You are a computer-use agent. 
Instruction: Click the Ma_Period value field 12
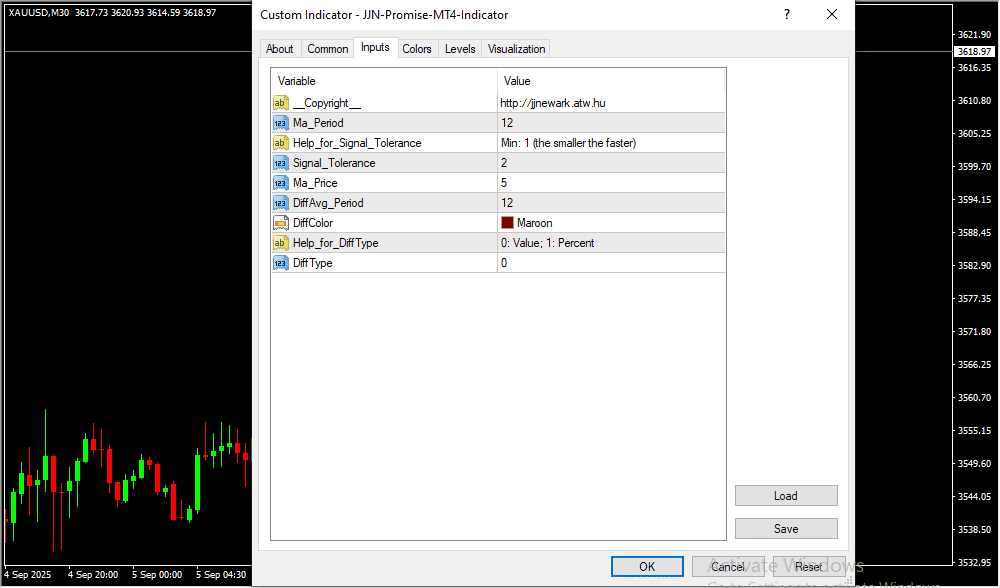click(610, 123)
